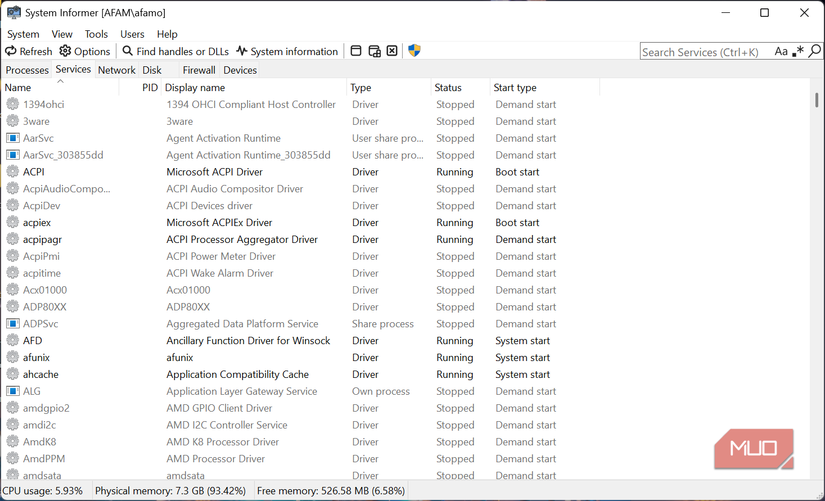
Task: Select Ancillary Function Driver for Winsock text
Action: pos(248,340)
